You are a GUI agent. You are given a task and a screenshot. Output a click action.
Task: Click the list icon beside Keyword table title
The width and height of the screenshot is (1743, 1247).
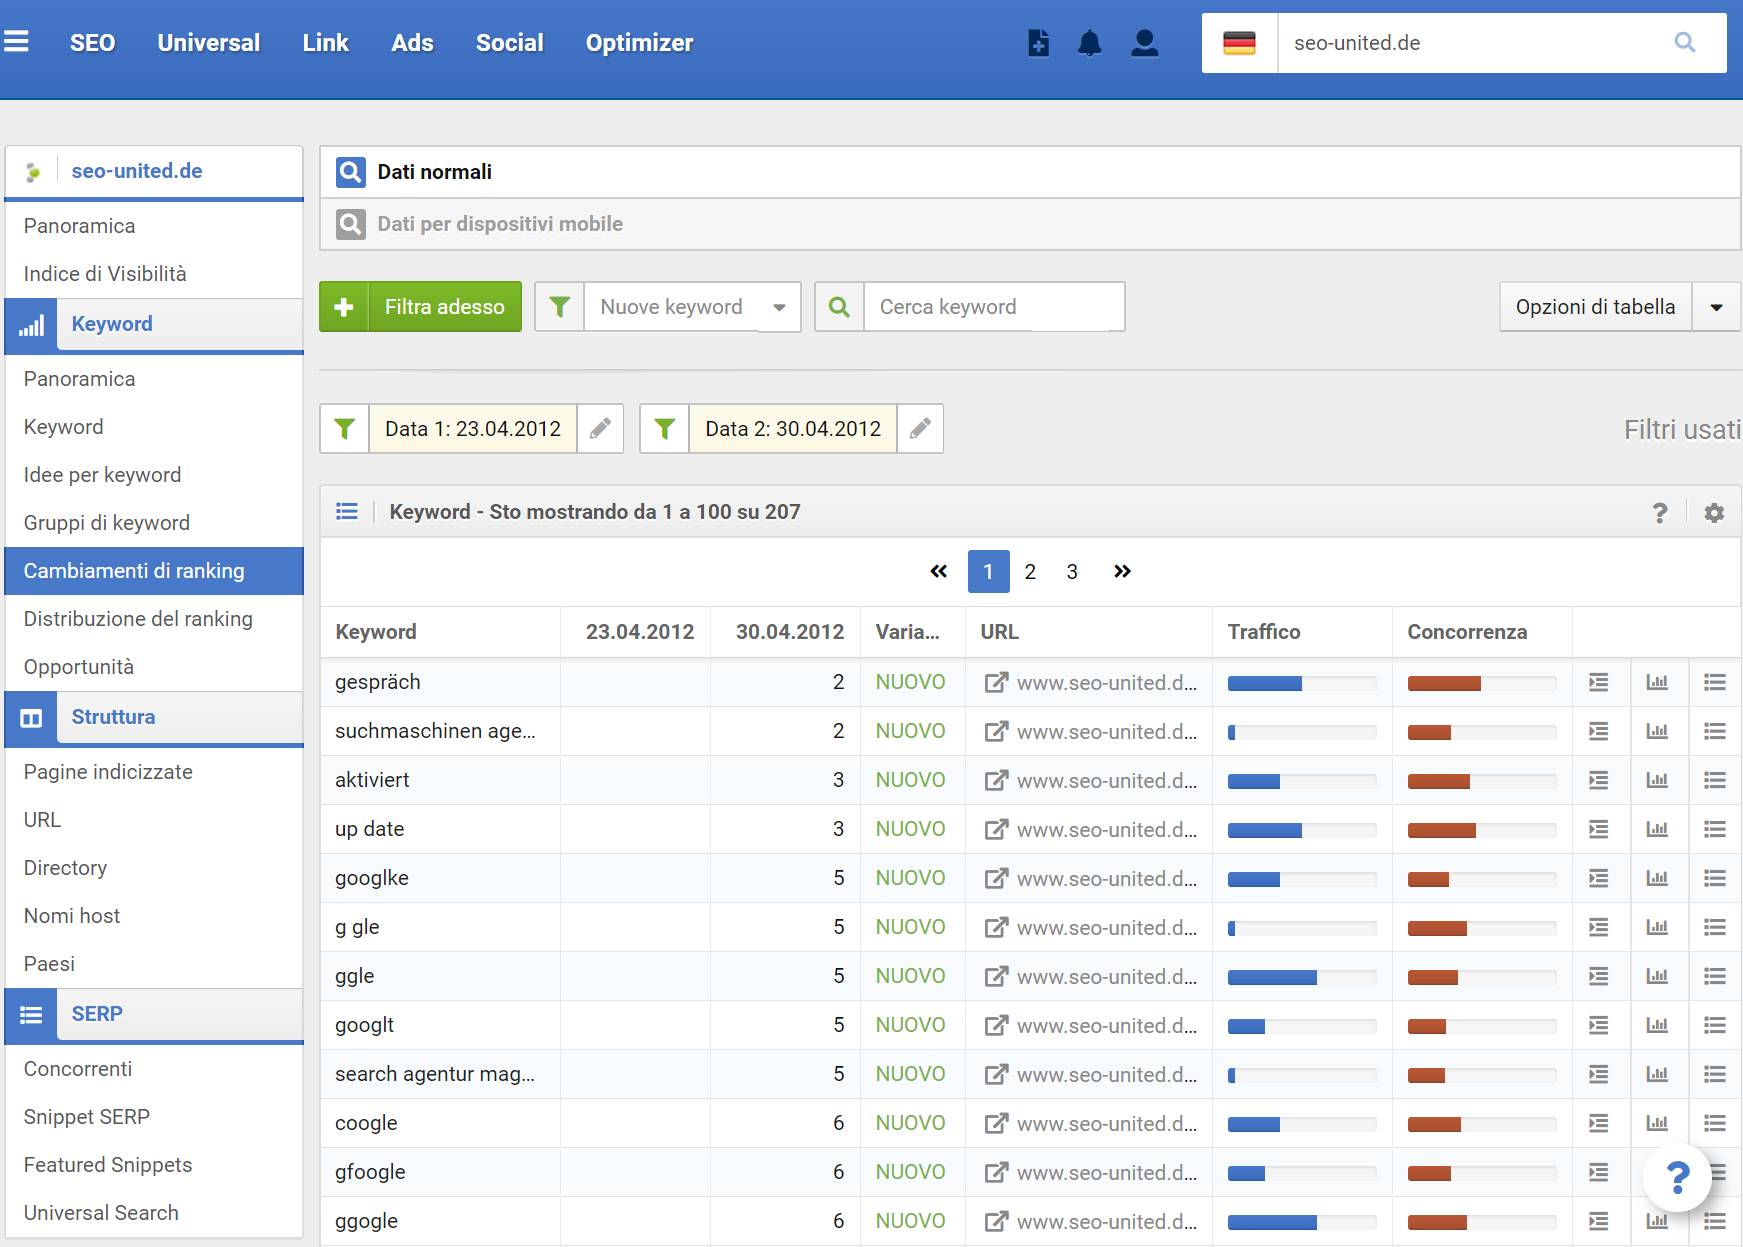pos(347,512)
